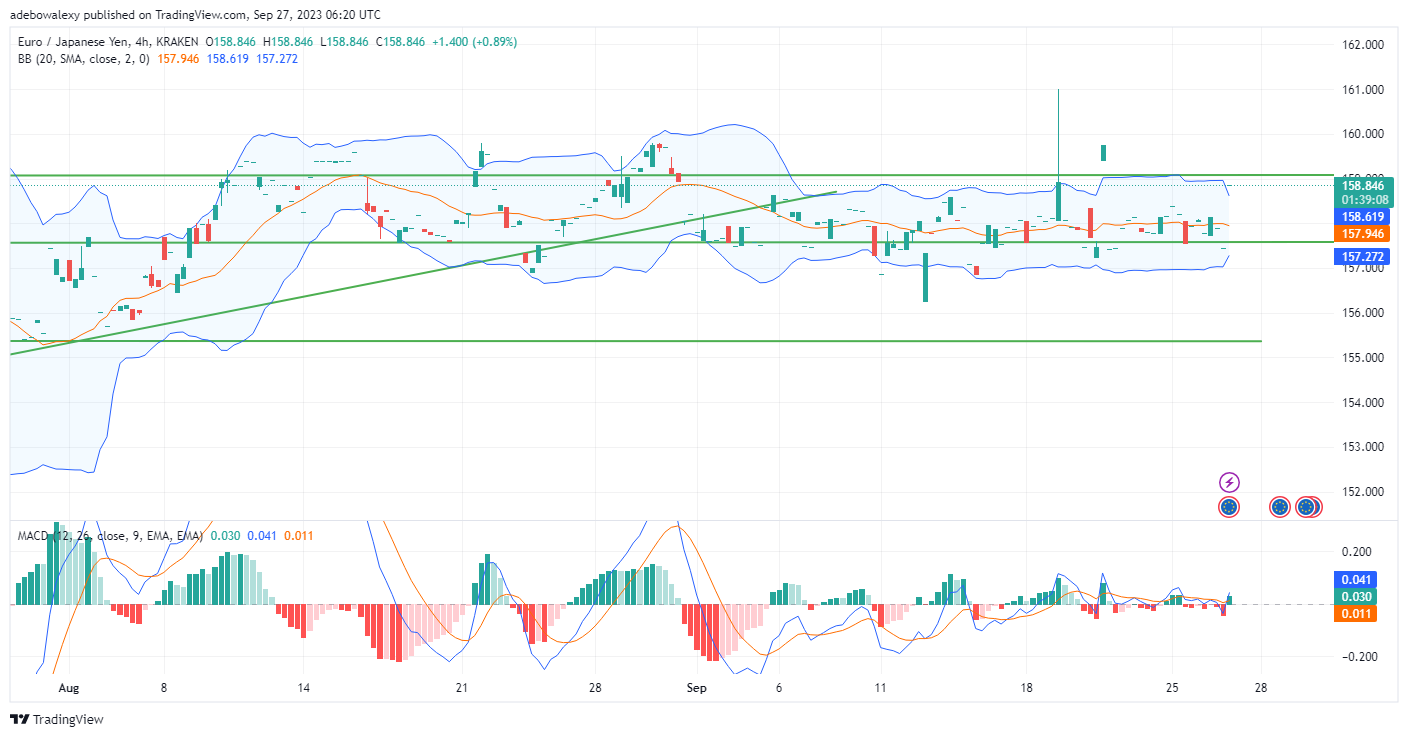Click the open value O158.846
Image resolution: width=1408 pixels, height=737 pixels.
coord(233,42)
